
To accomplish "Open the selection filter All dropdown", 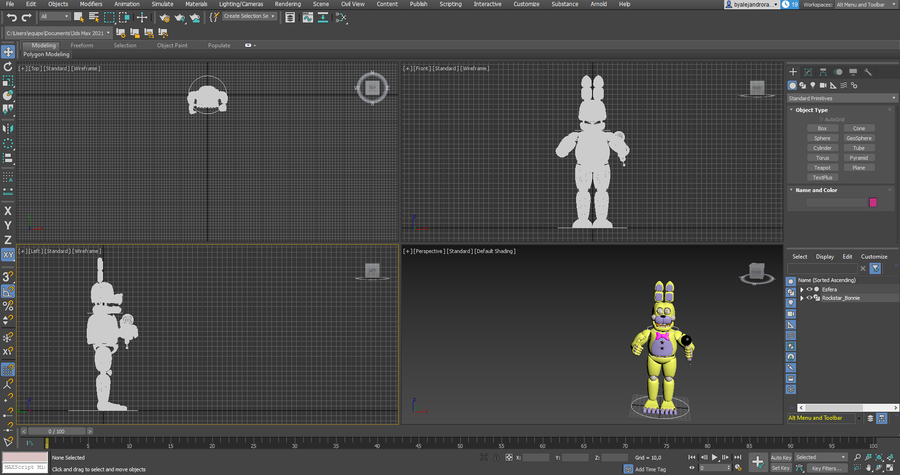I will tap(55, 17).
